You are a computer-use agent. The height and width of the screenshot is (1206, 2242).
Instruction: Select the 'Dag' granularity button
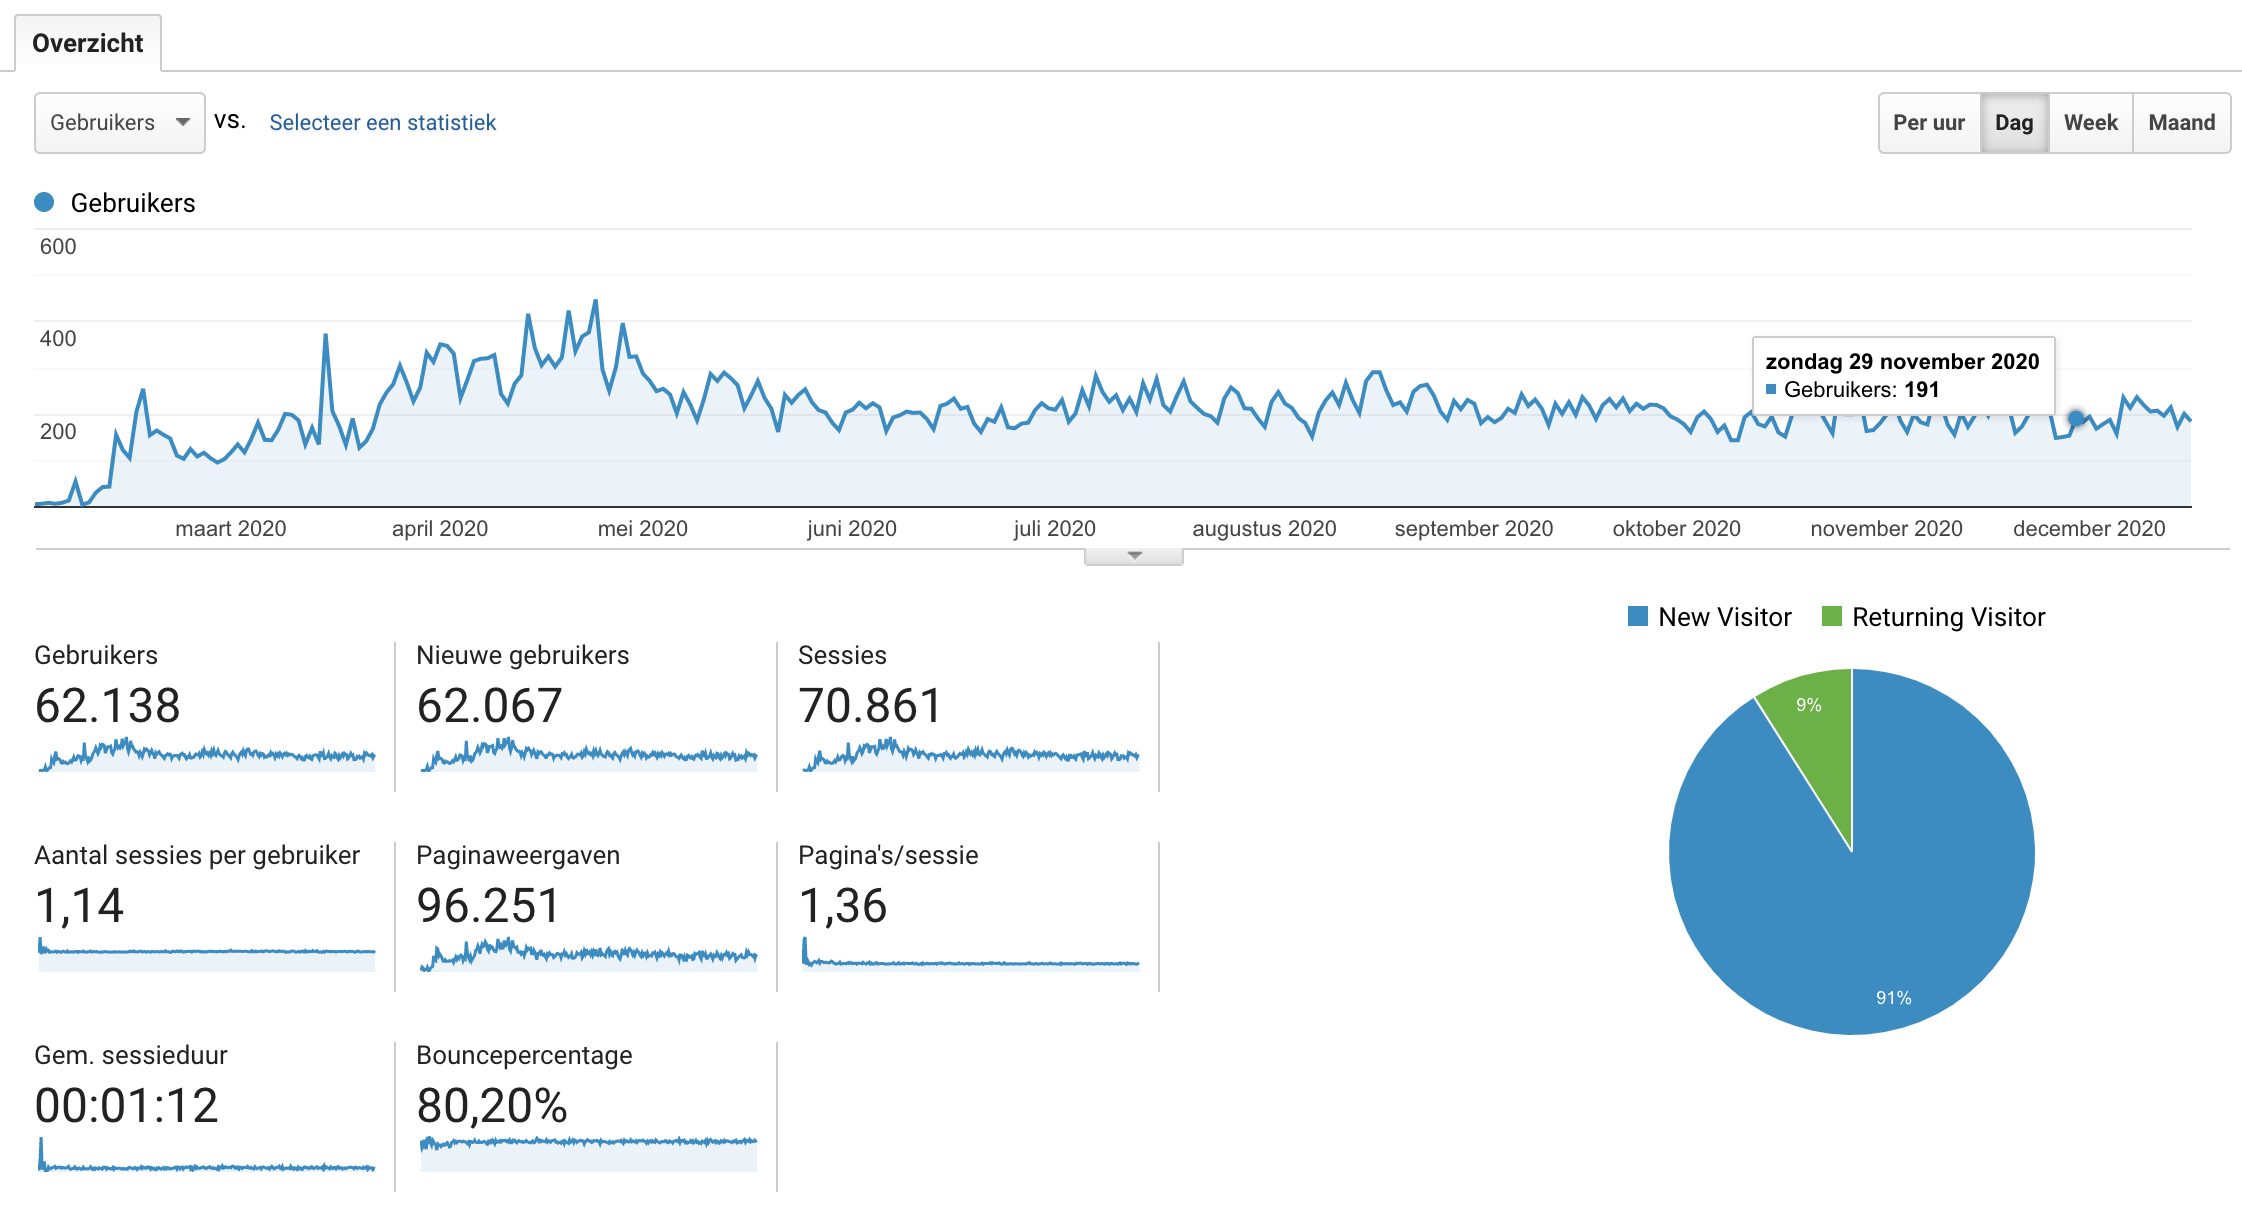pos(2014,123)
